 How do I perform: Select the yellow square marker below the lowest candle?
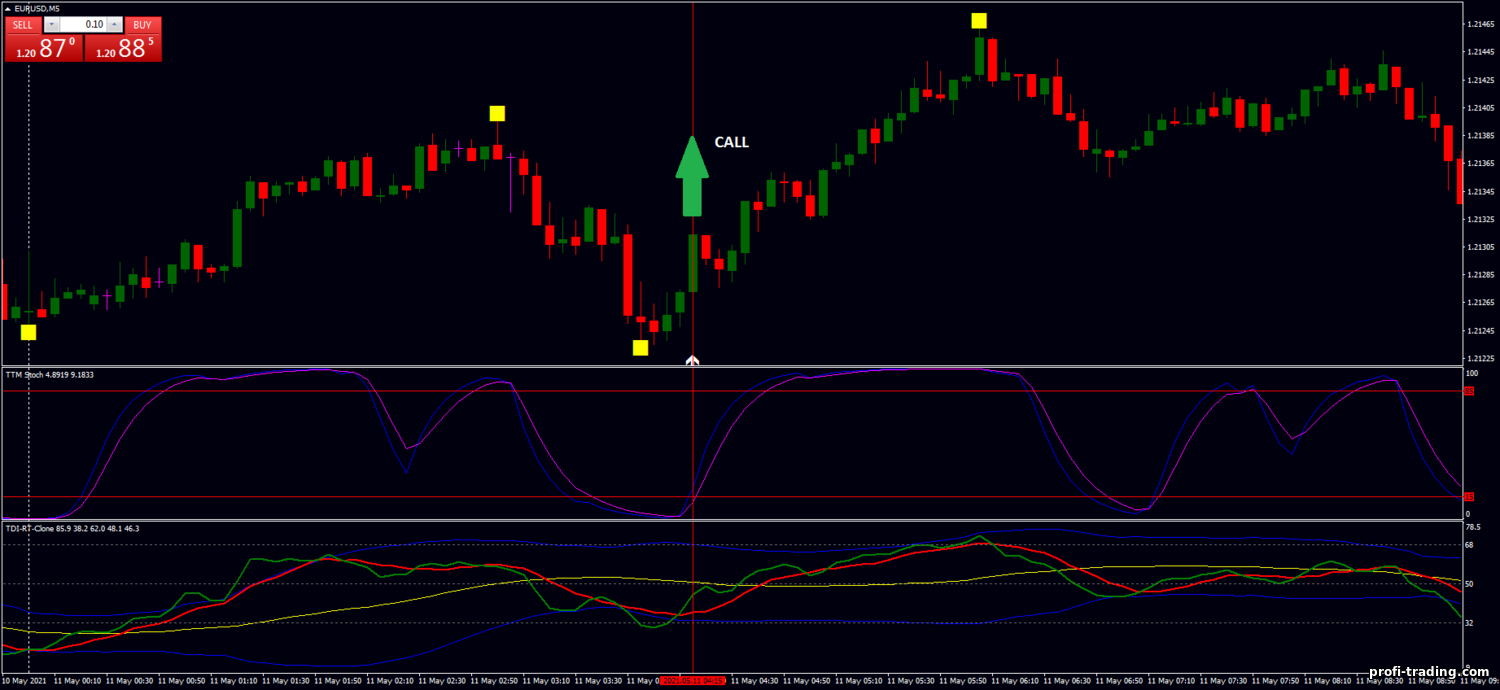click(x=640, y=348)
